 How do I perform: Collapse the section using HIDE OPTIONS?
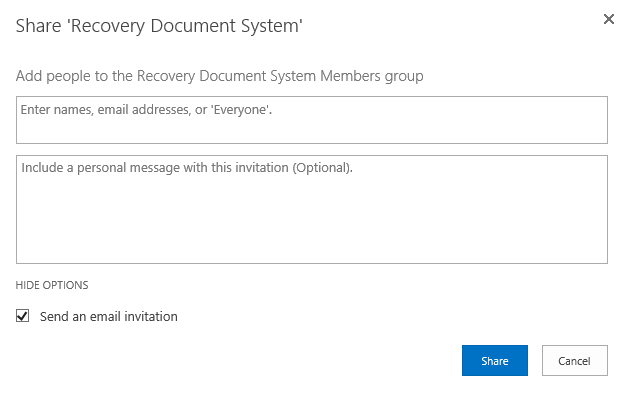point(52,285)
